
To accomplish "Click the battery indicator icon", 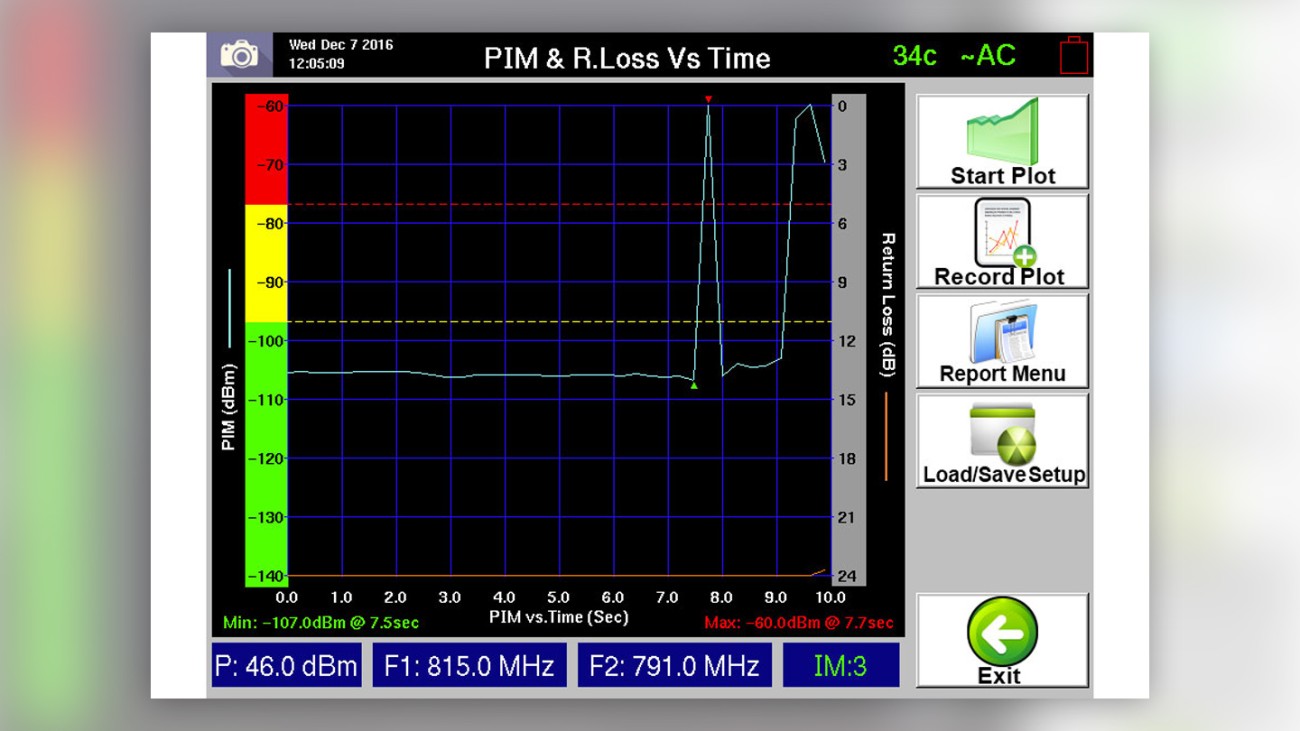I will [x=1073, y=55].
